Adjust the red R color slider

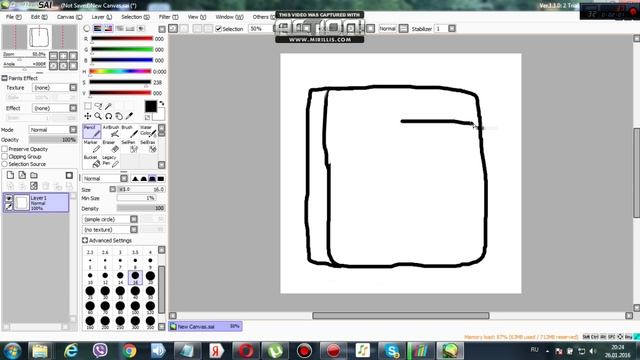[x=122, y=39]
